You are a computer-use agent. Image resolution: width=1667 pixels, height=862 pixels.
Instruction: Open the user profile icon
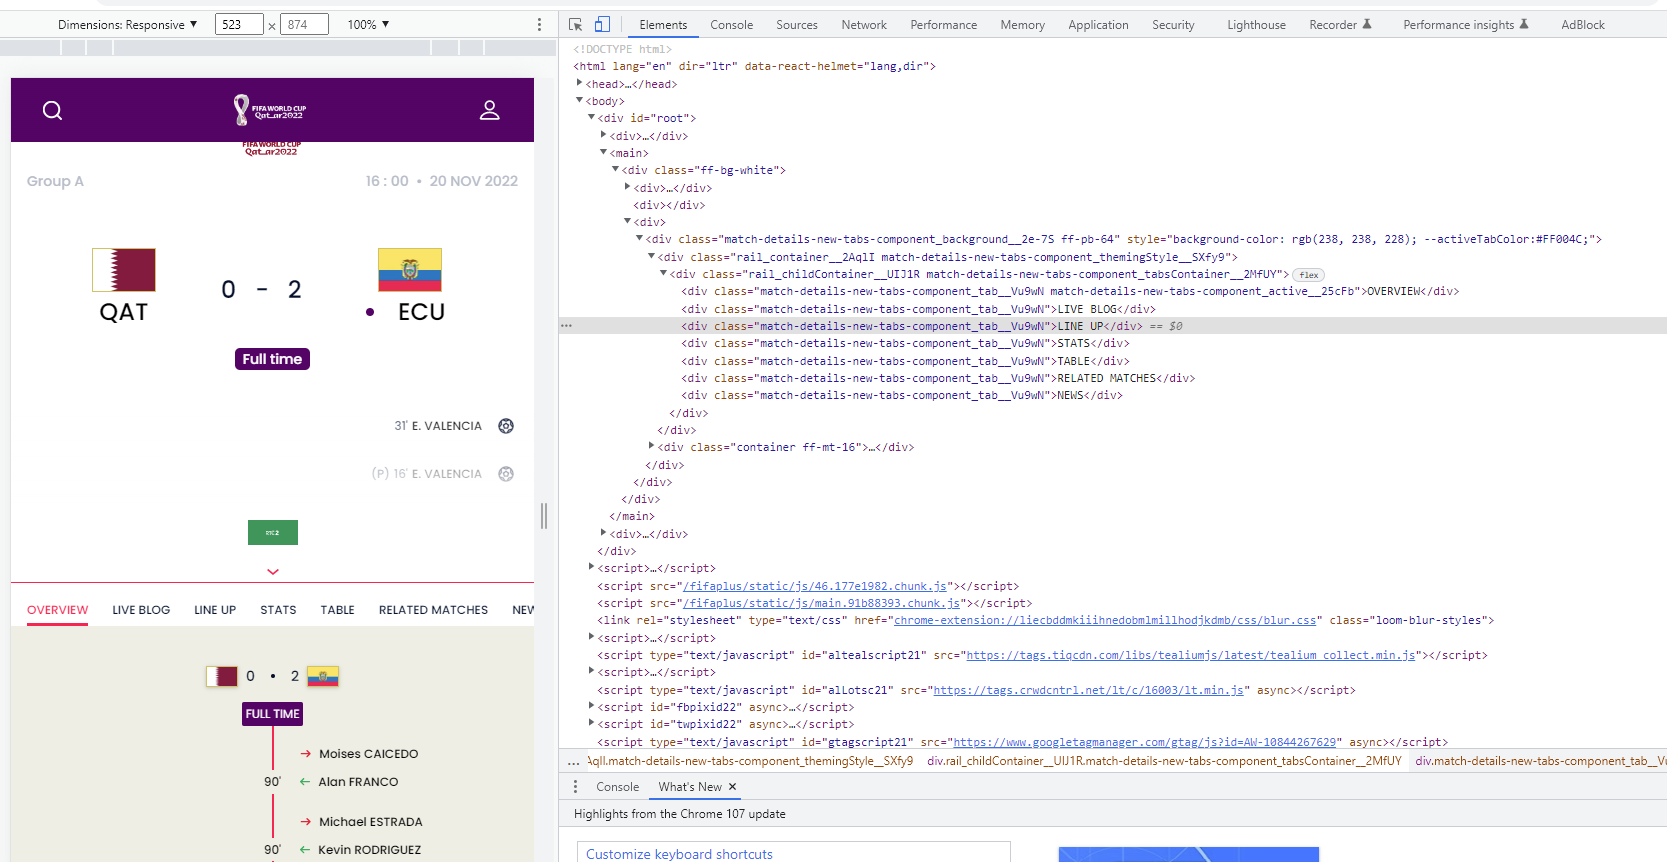(x=490, y=110)
